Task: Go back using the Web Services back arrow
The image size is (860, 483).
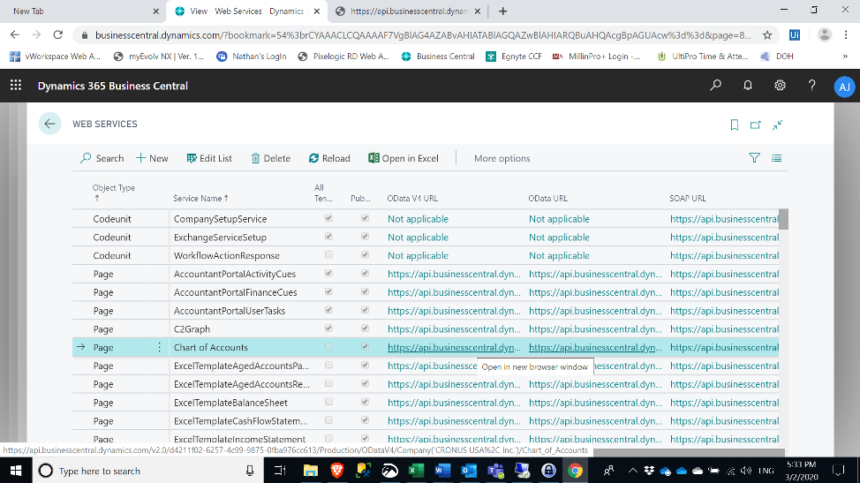Action: coord(50,124)
